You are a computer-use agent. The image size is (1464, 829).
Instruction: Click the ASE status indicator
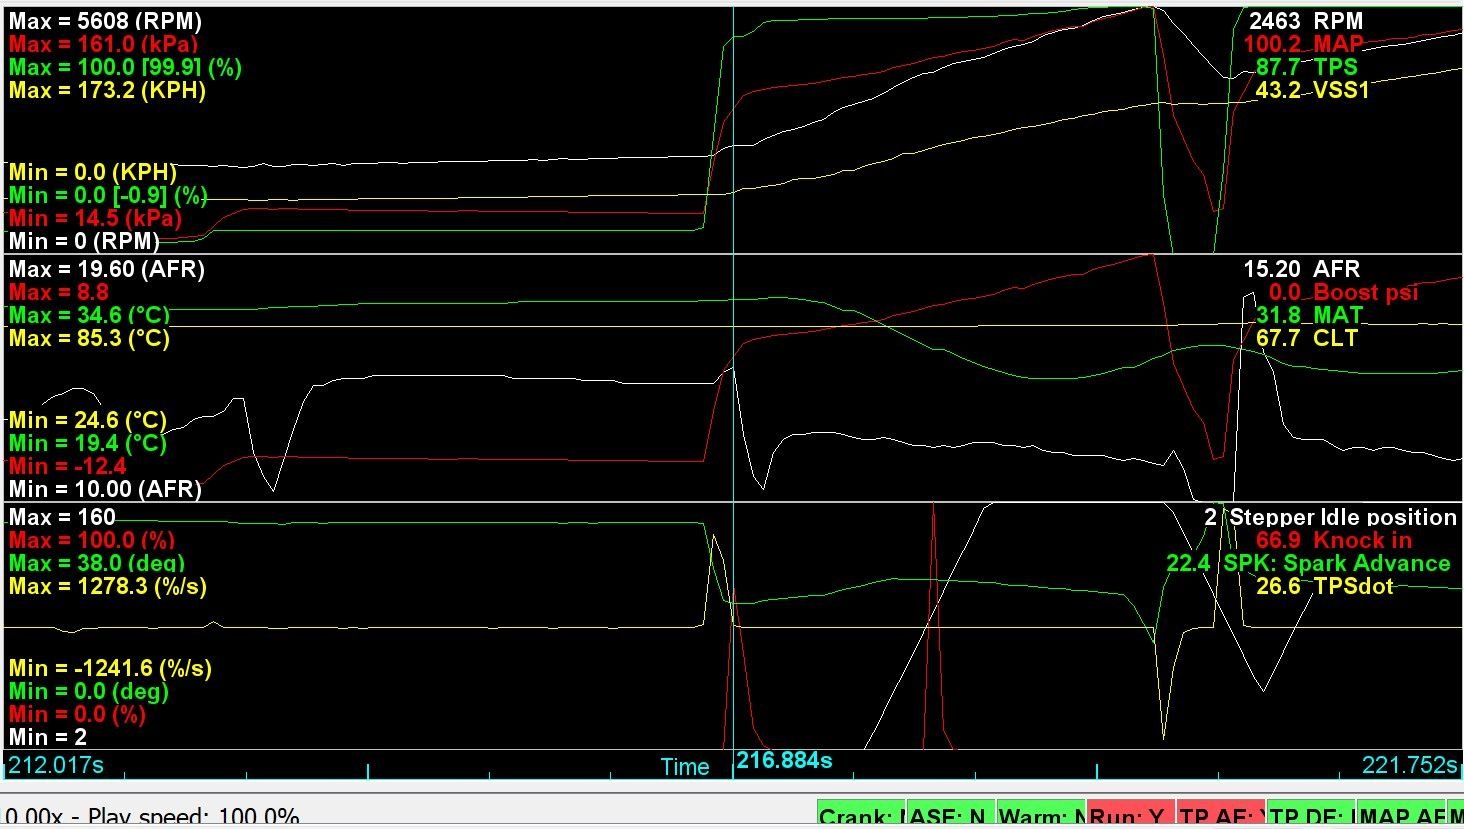[x=950, y=816]
